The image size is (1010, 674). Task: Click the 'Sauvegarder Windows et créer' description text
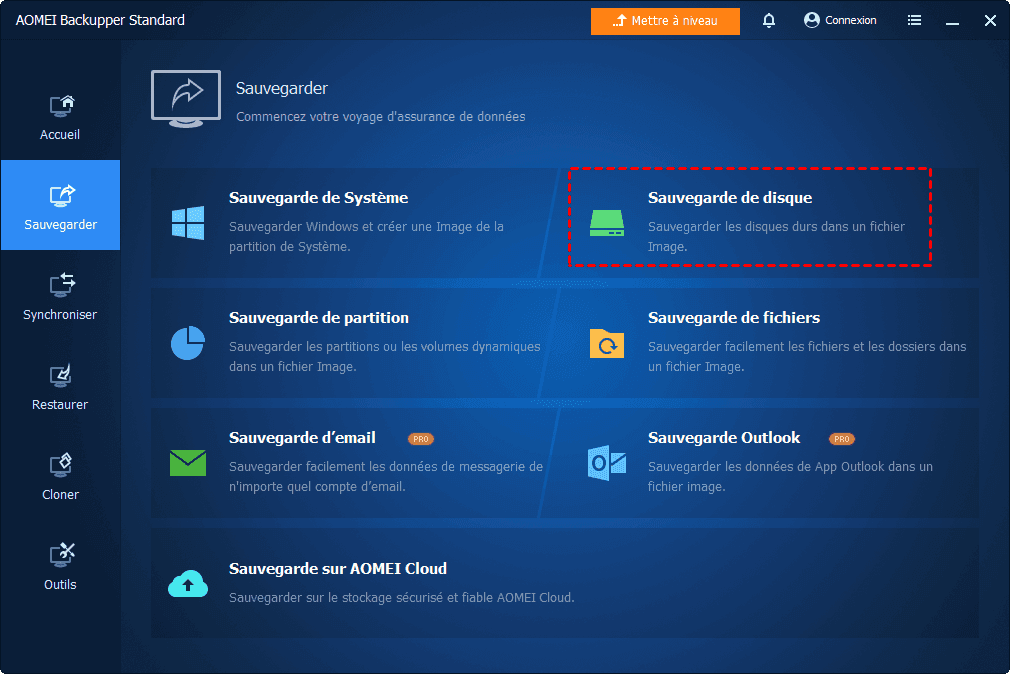pos(367,236)
